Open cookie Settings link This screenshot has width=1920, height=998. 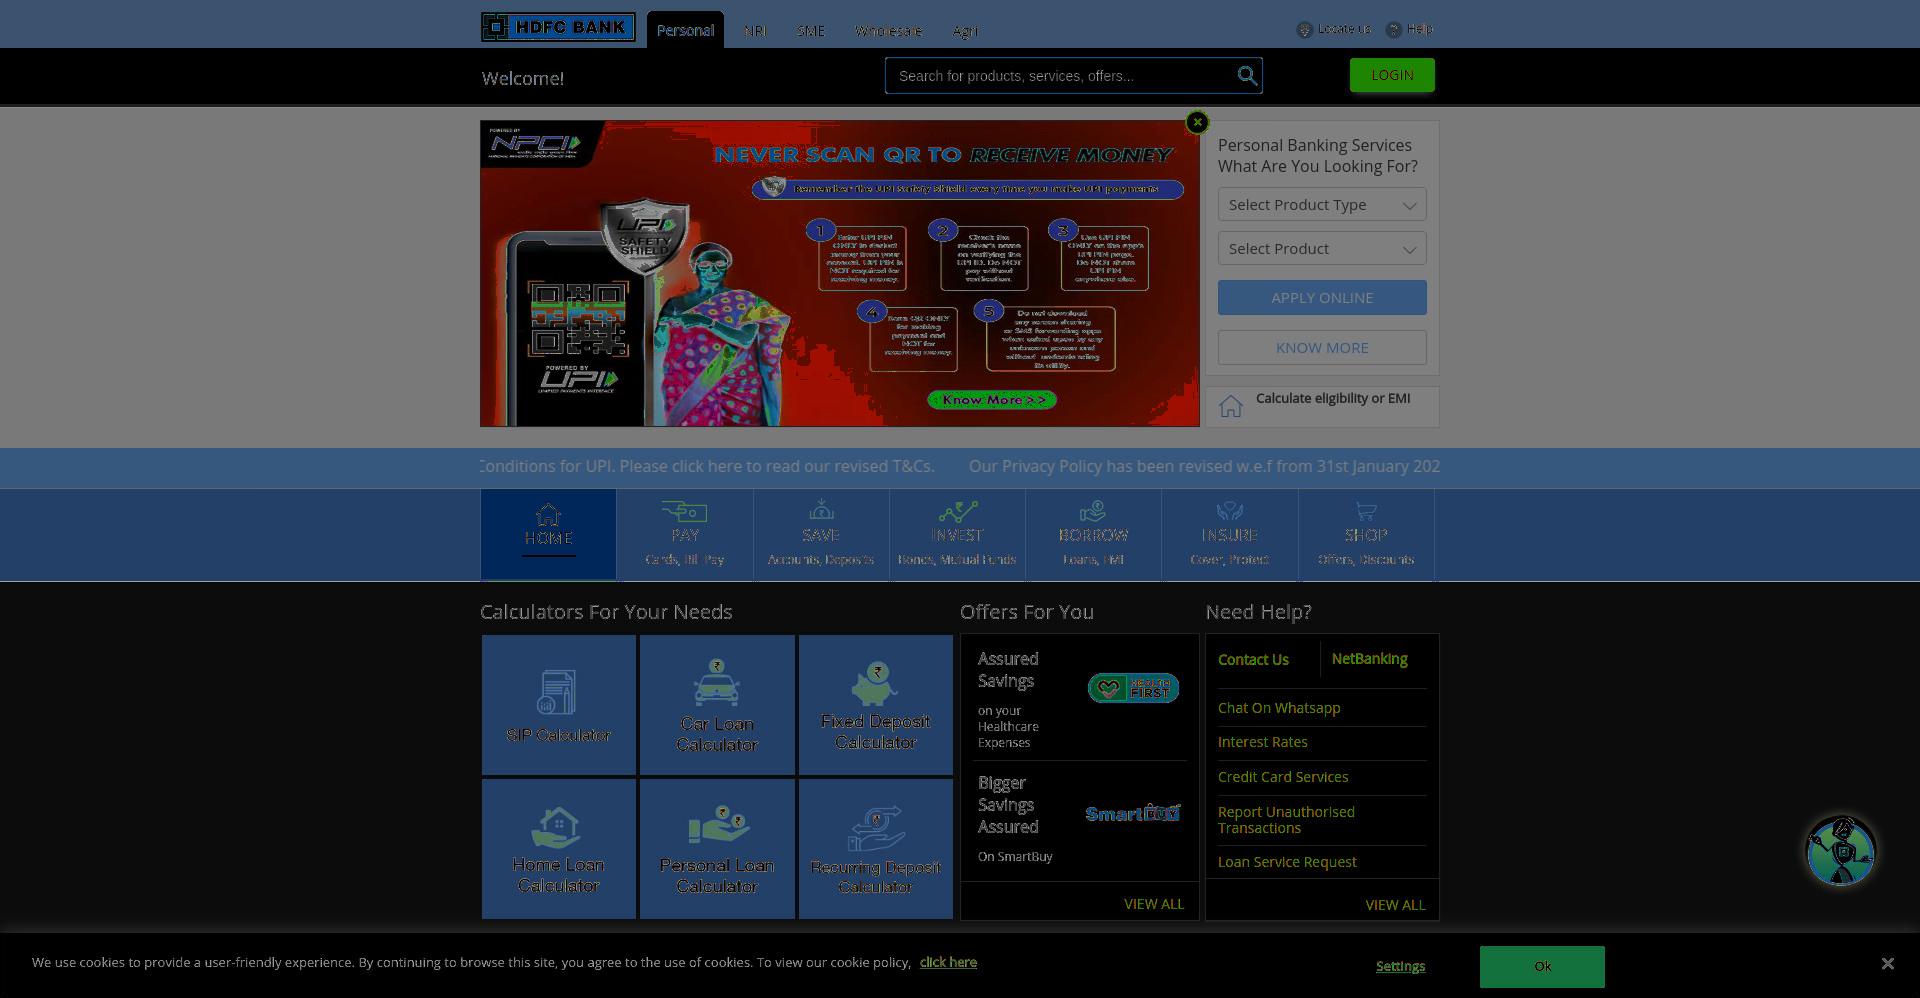[x=1400, y=966]
